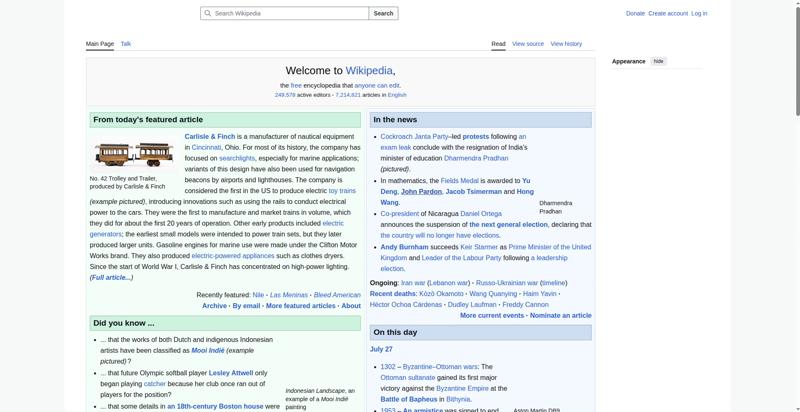Open the Fields Medal link
Viewport: 800px width, 412px height.
pyautogui.click(x=460, y=181)
